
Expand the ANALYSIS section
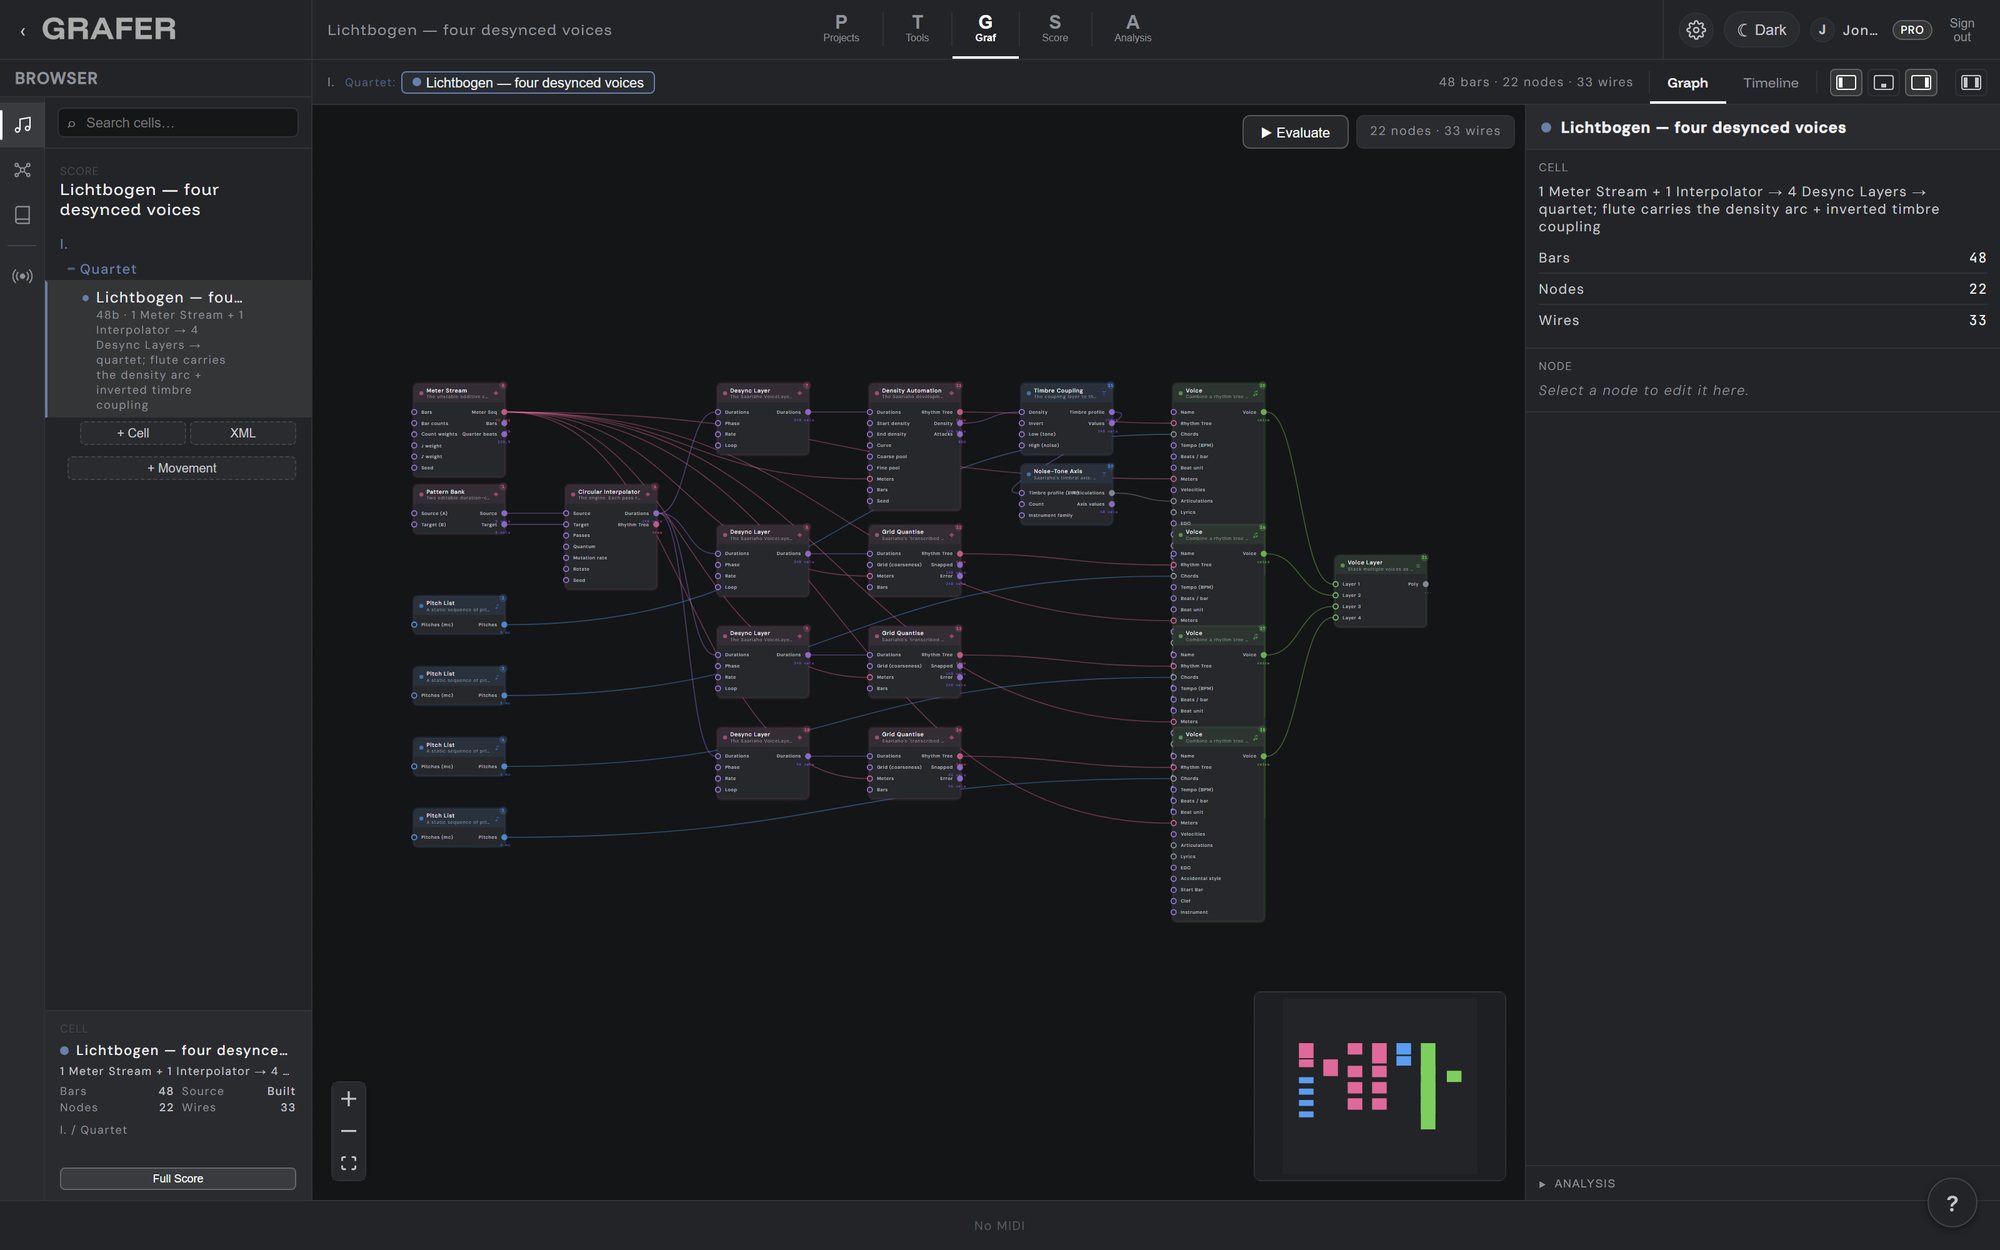click(x=1577, y=1183)
